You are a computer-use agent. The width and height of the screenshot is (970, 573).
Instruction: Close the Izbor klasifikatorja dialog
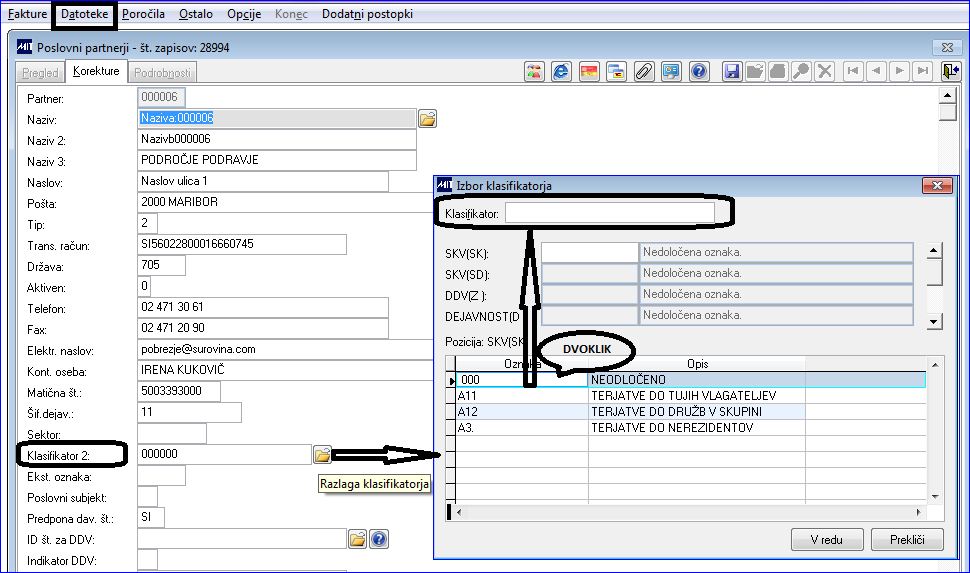tap(937, 185)
